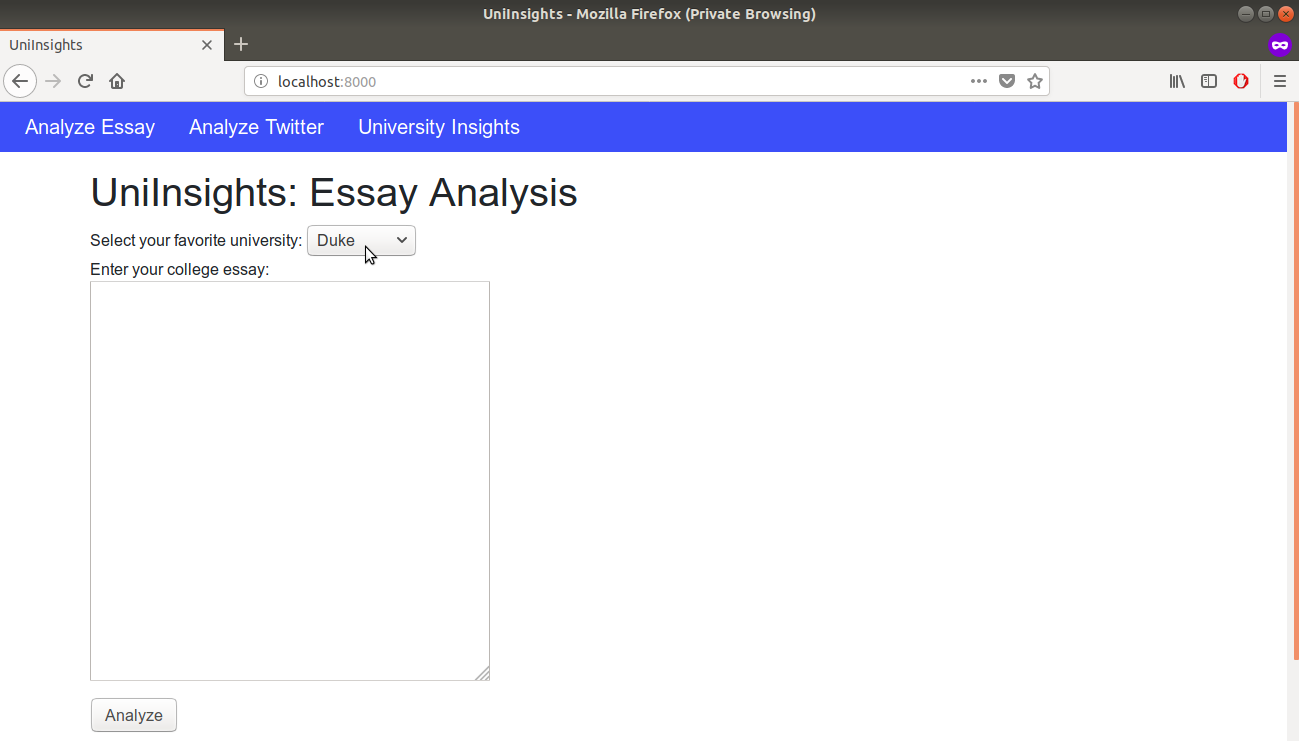Click the private browsing mask icon

(1280, 45)
